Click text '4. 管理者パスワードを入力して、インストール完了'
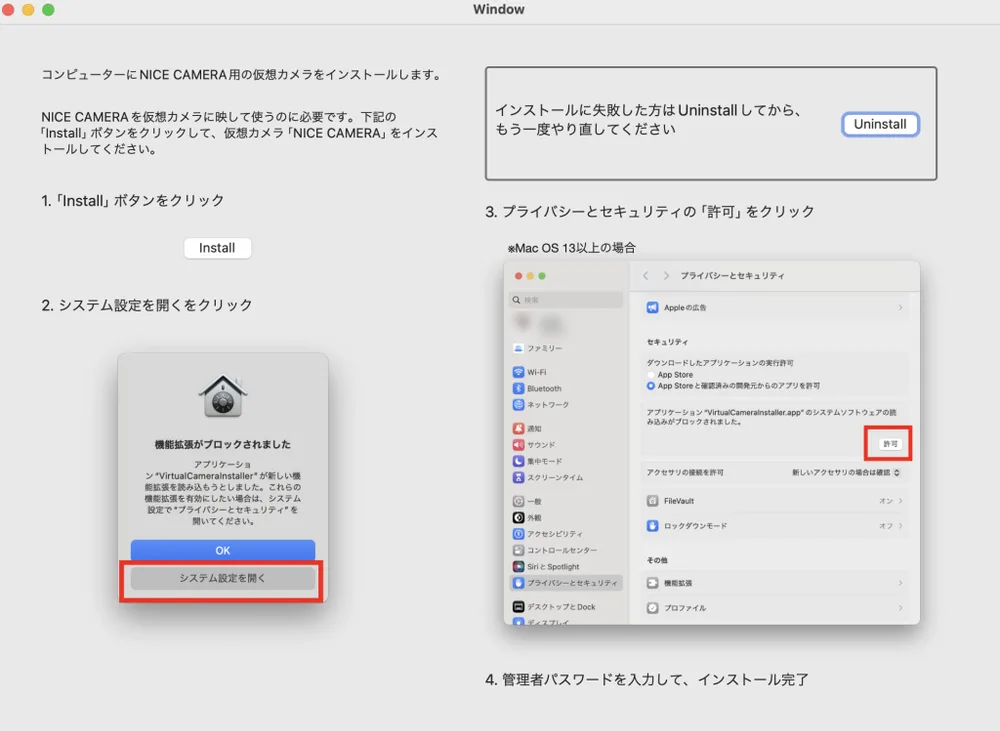 pyautogui.click(x=647, y=679)
